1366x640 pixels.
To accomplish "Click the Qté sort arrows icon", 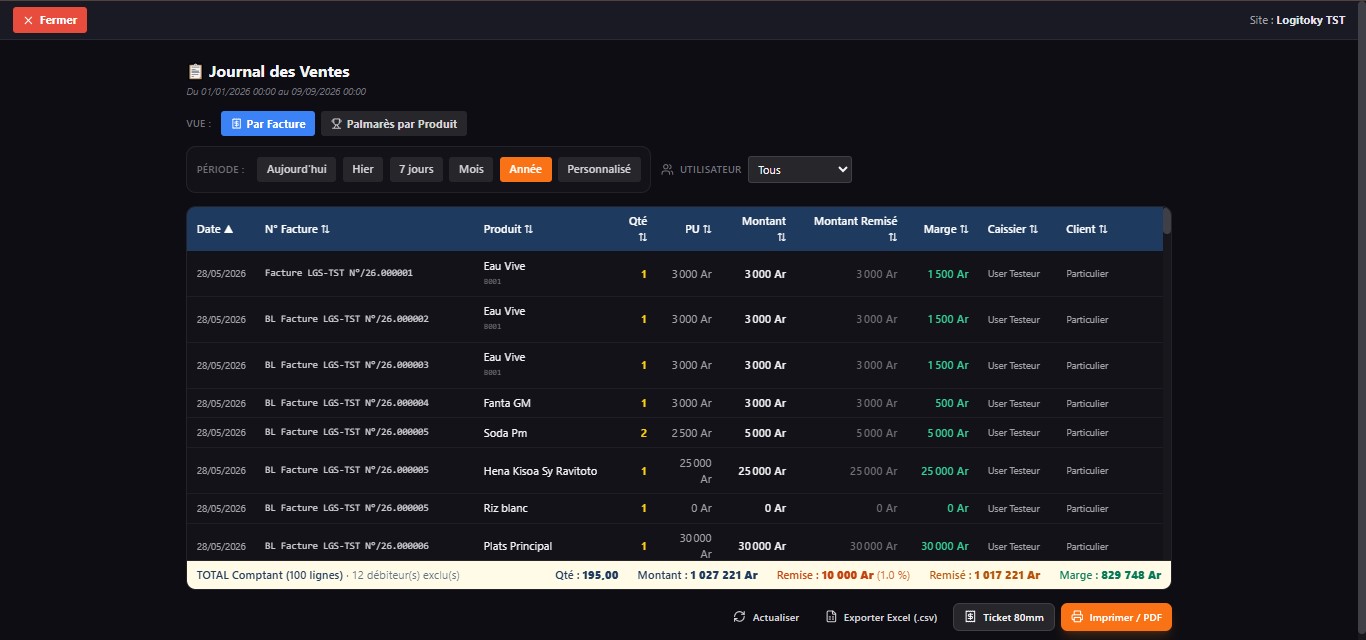I will click(642, 237).
